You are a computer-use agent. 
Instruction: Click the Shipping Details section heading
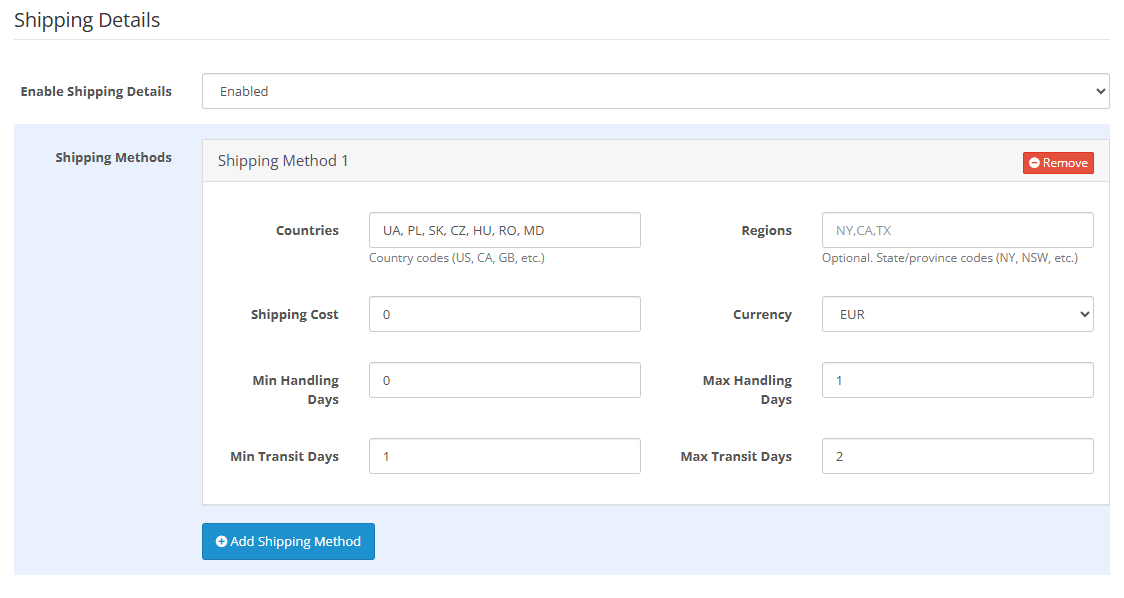(x=87, y=20)
